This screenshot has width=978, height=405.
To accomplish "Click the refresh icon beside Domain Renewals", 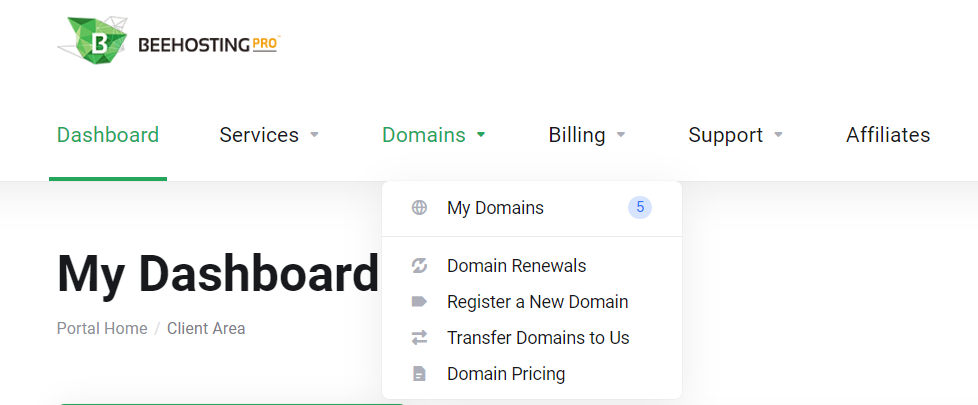I will (x=419, y=266).
